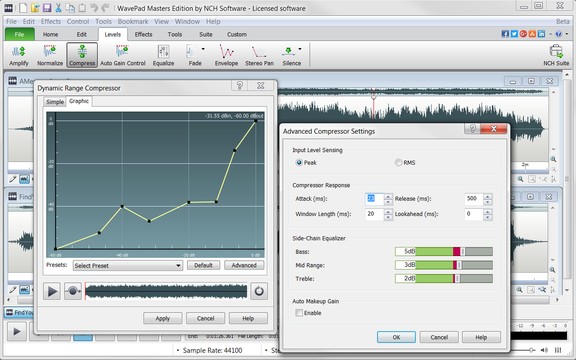Expand the Silence dropdown arrow
Screen dimensions: 576x360
point(300,49)
